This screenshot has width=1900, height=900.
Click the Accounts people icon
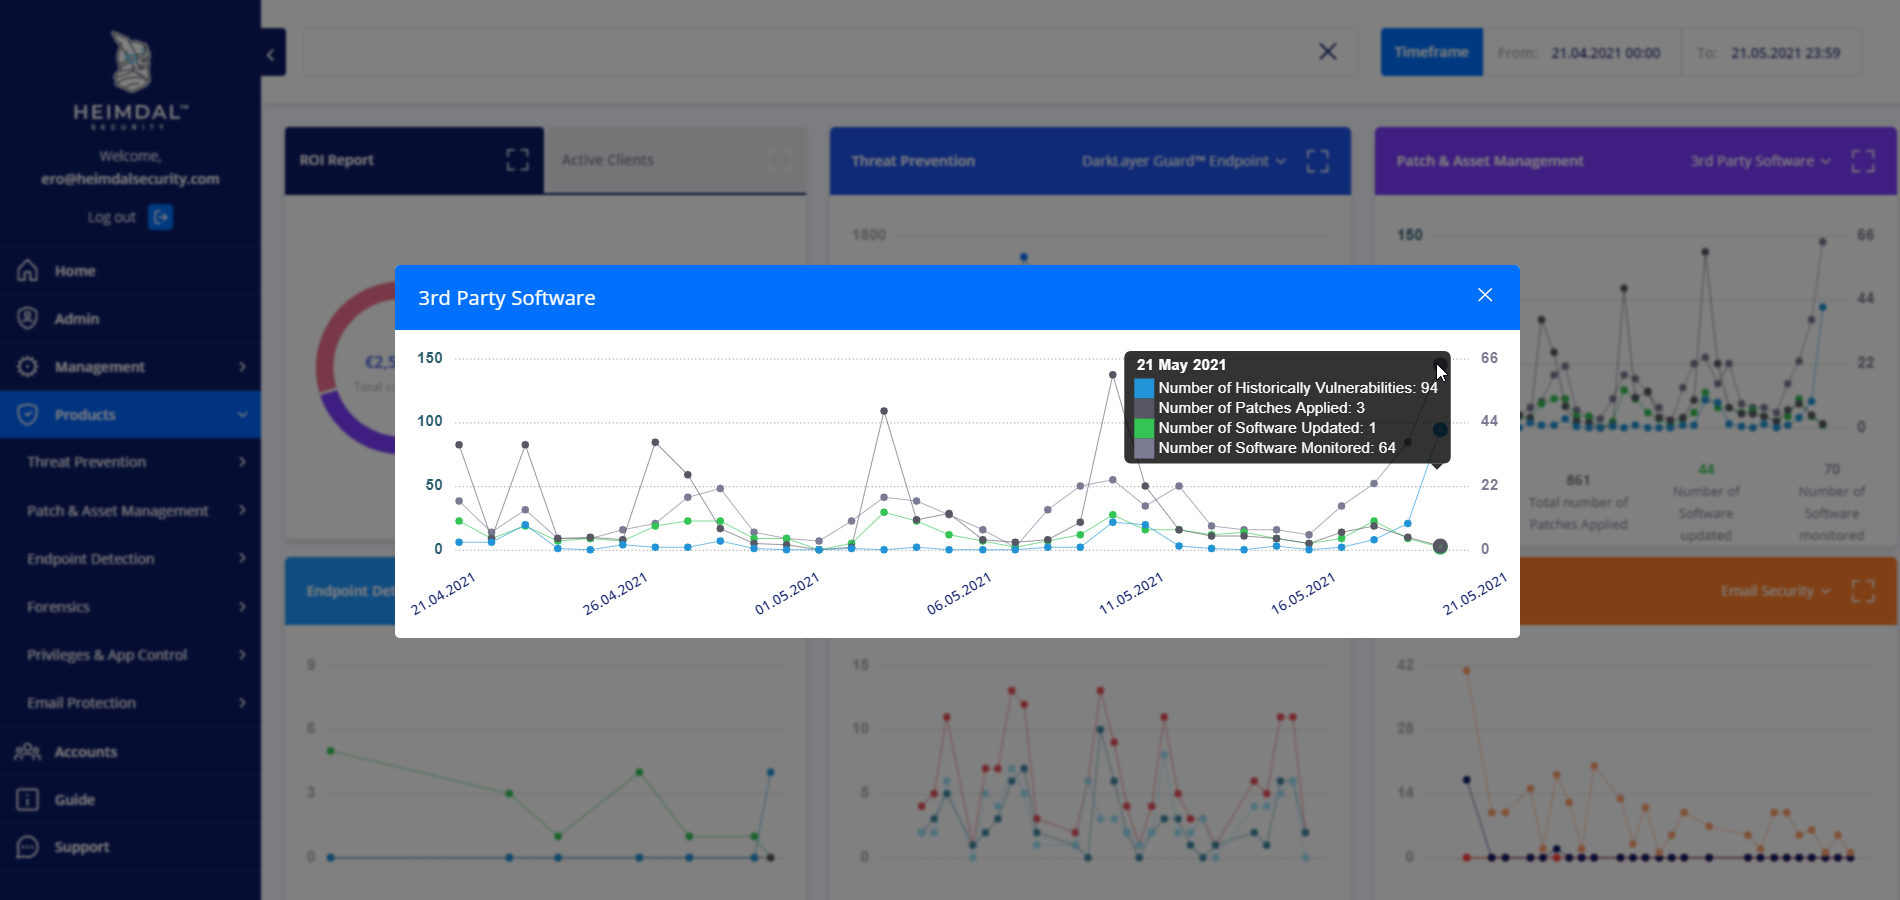(x=28, y=751)
